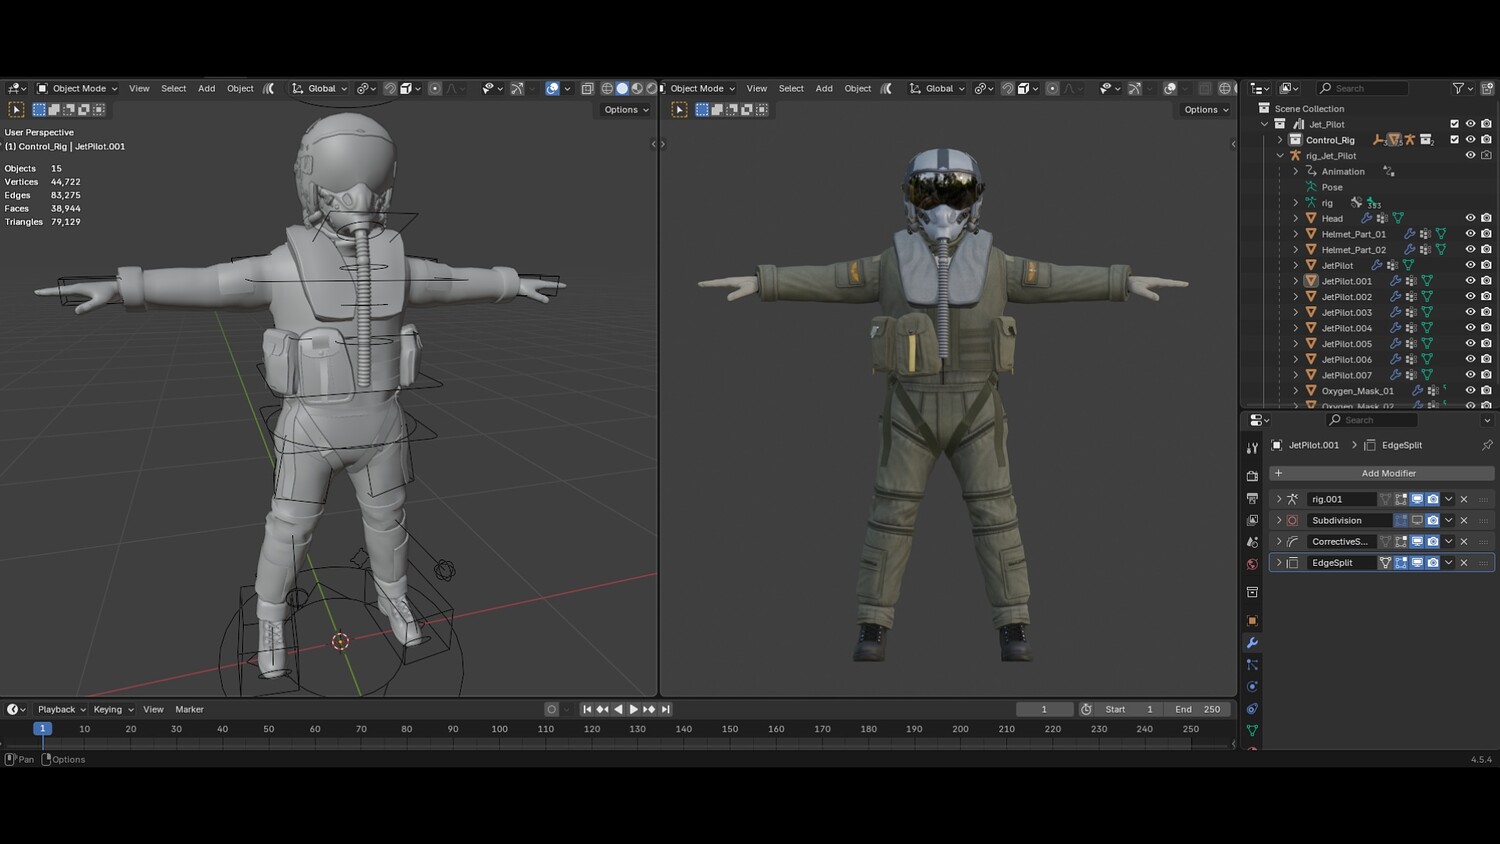Open the Add menu in right viewport
This screenshot has width=1500, height=844.
pyautogui.click(x=823, y=88)
